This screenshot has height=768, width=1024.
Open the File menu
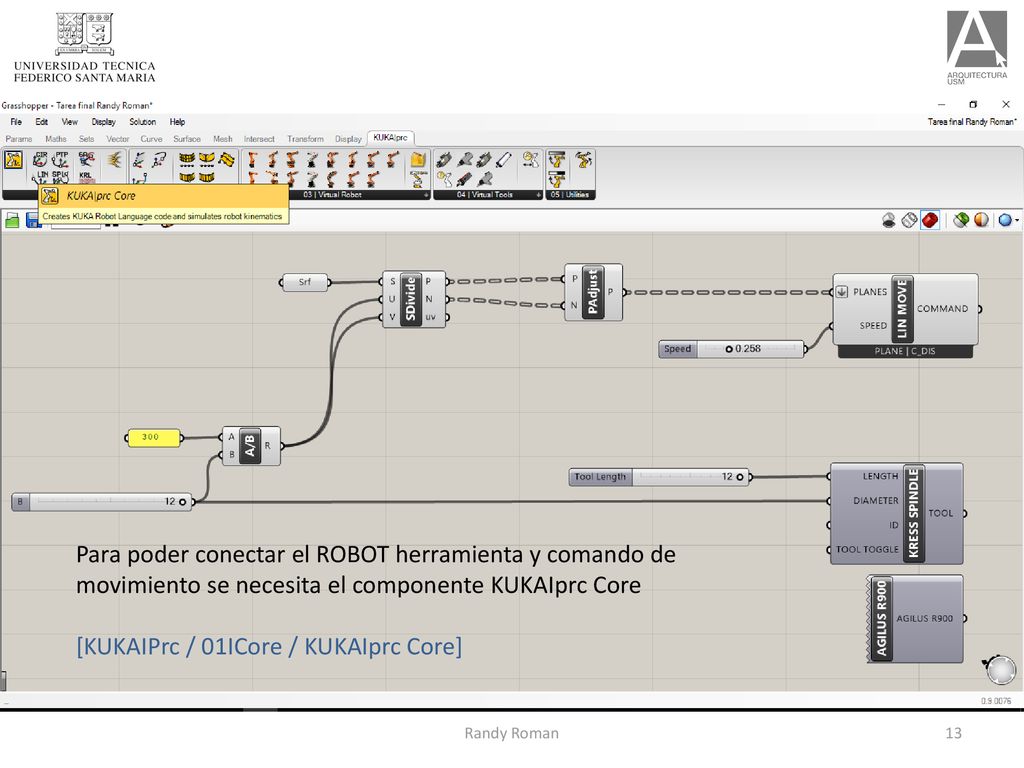coord(16,122)
